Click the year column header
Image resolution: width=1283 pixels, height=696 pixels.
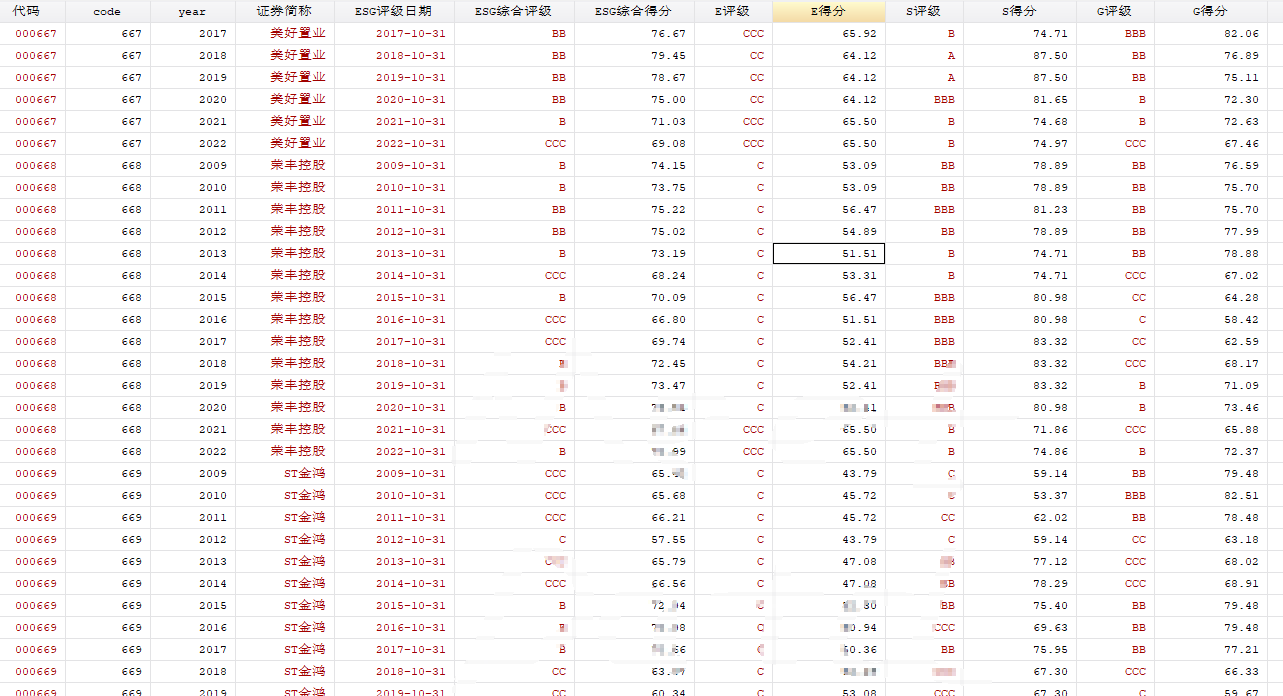click(192, 11)
